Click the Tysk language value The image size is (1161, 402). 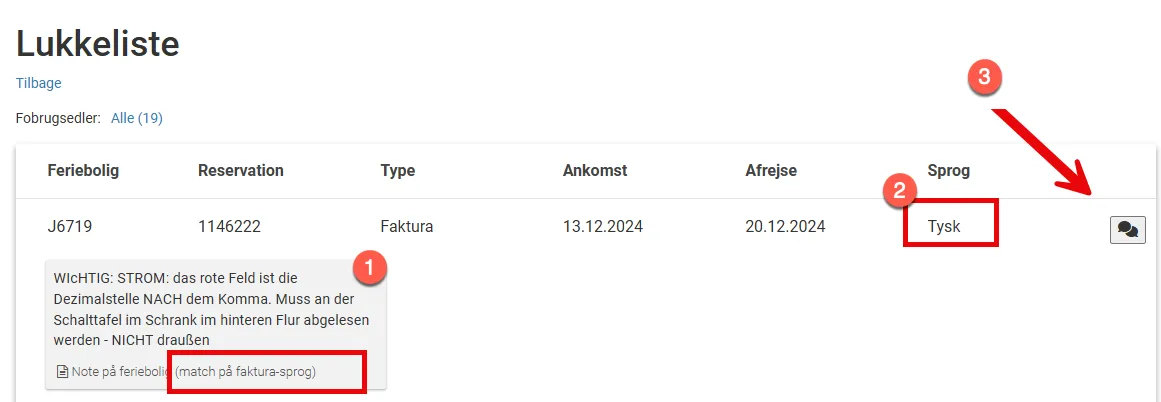[944, 227]
